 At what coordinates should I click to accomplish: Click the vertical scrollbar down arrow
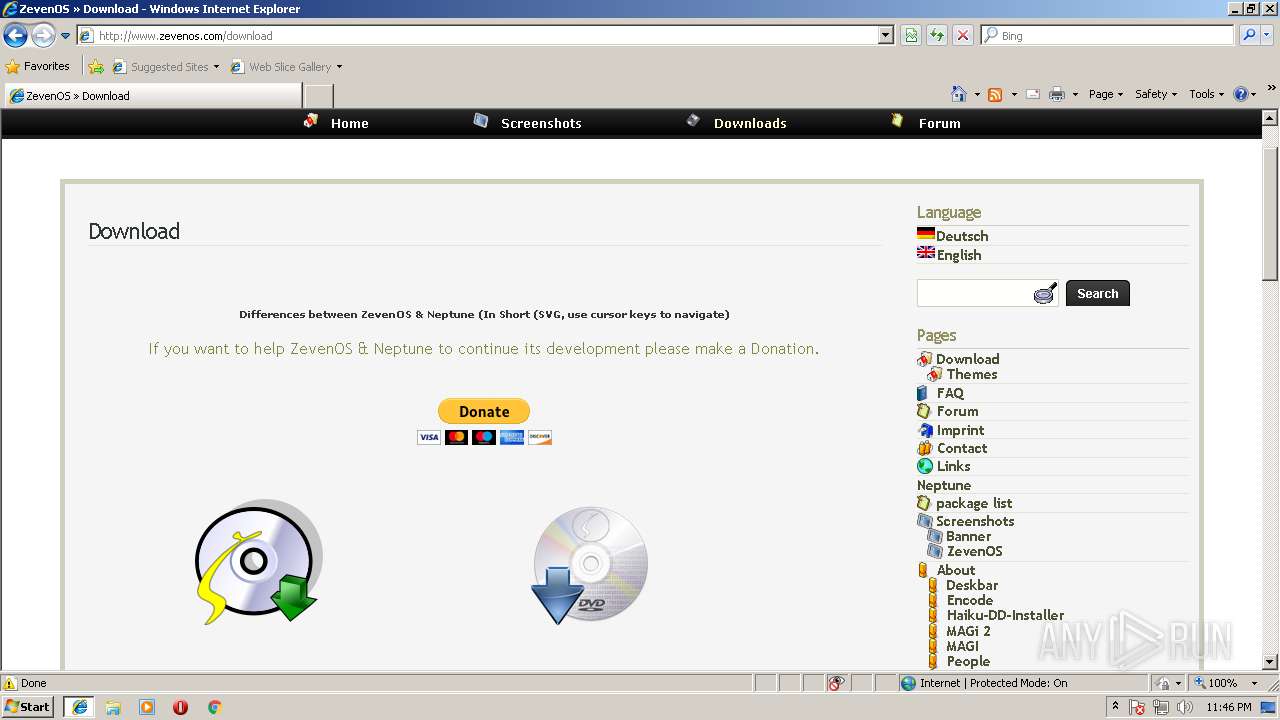coord(1270,661)
